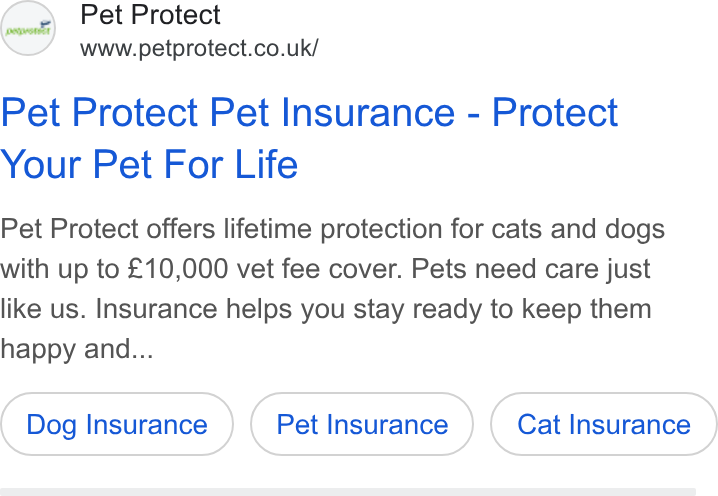Click the Pet Protect site name
718x496 pixels.
150,15
